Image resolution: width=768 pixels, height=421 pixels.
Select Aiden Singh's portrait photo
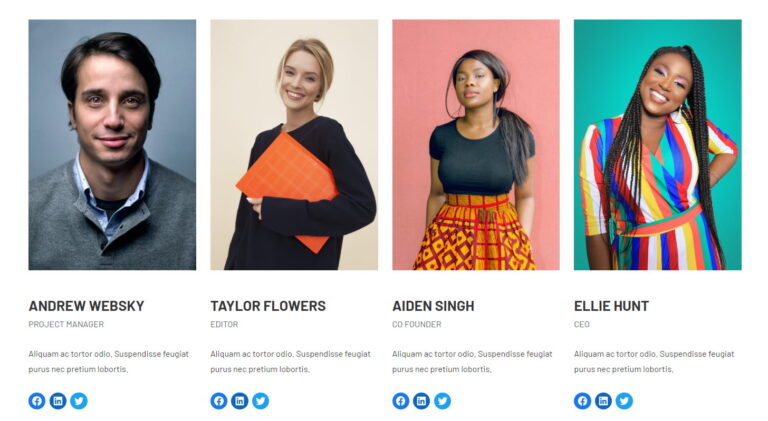click(x=476, y=145)
